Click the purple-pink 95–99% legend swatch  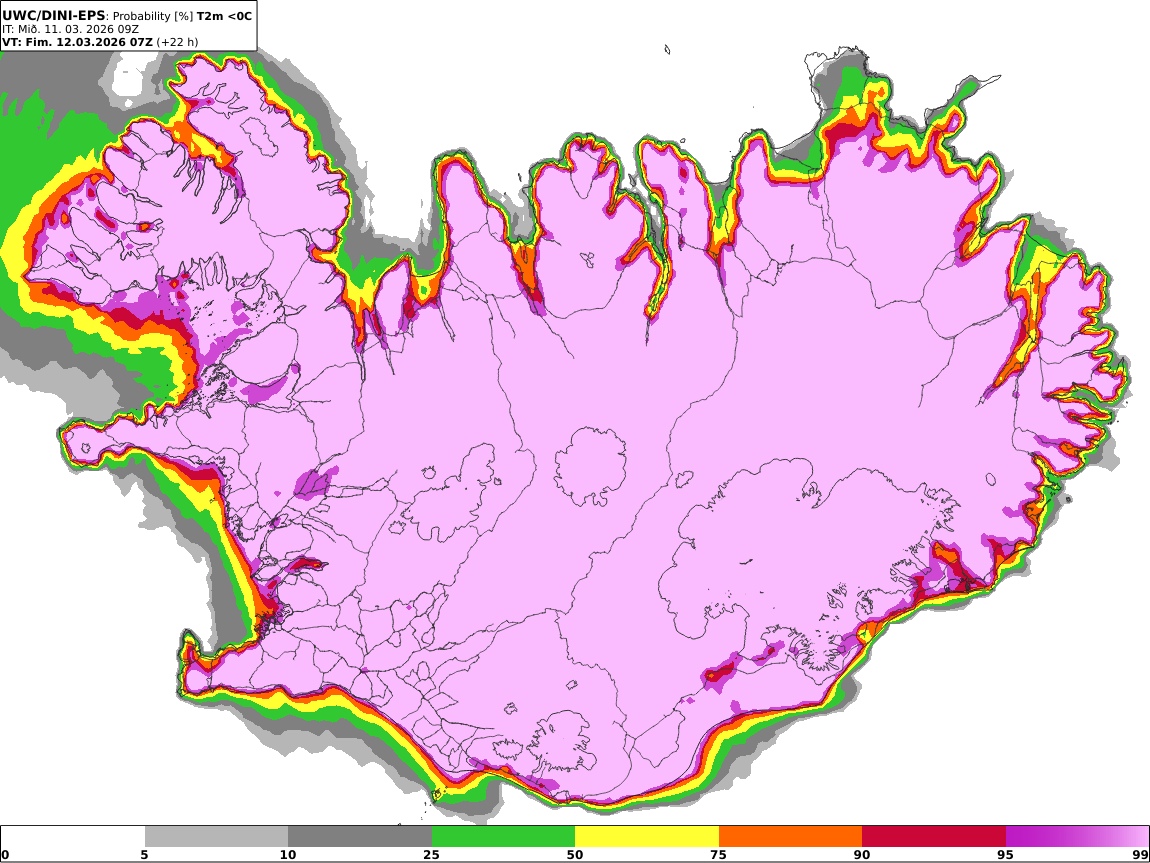click(1077, 837)
